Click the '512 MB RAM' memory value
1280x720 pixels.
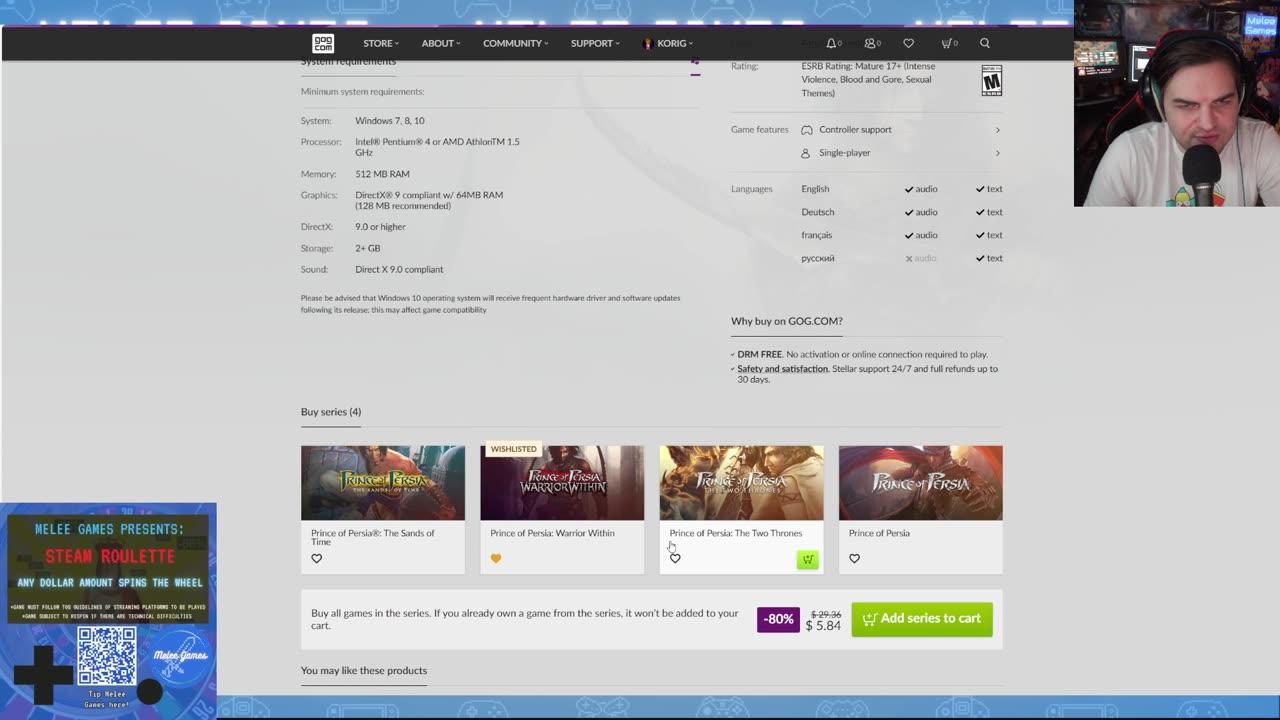(382, 174)
